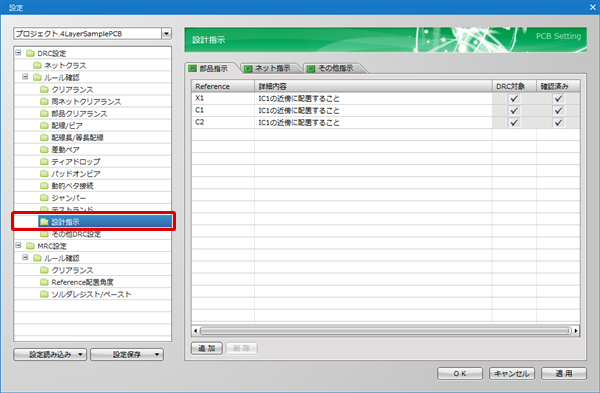Click the 設計指示 folder icon in tree

[44, 222]
